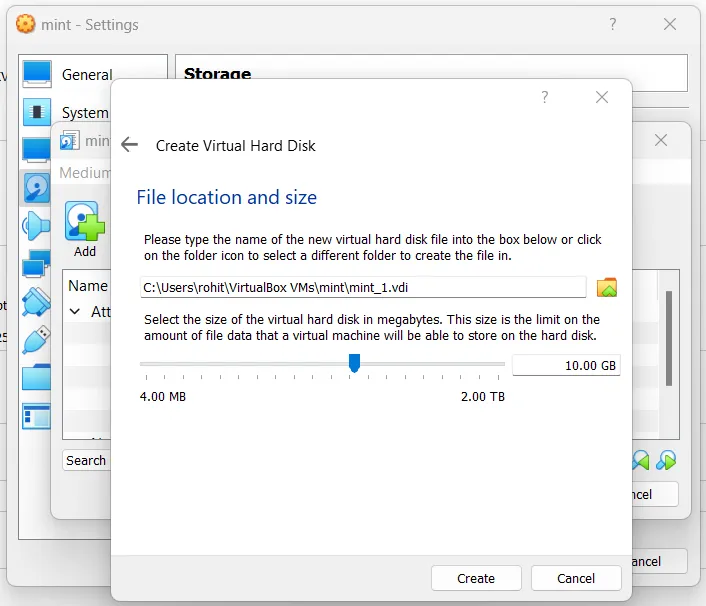
Task: Click the Search field in medium selector
Action: tap(86, 460)
